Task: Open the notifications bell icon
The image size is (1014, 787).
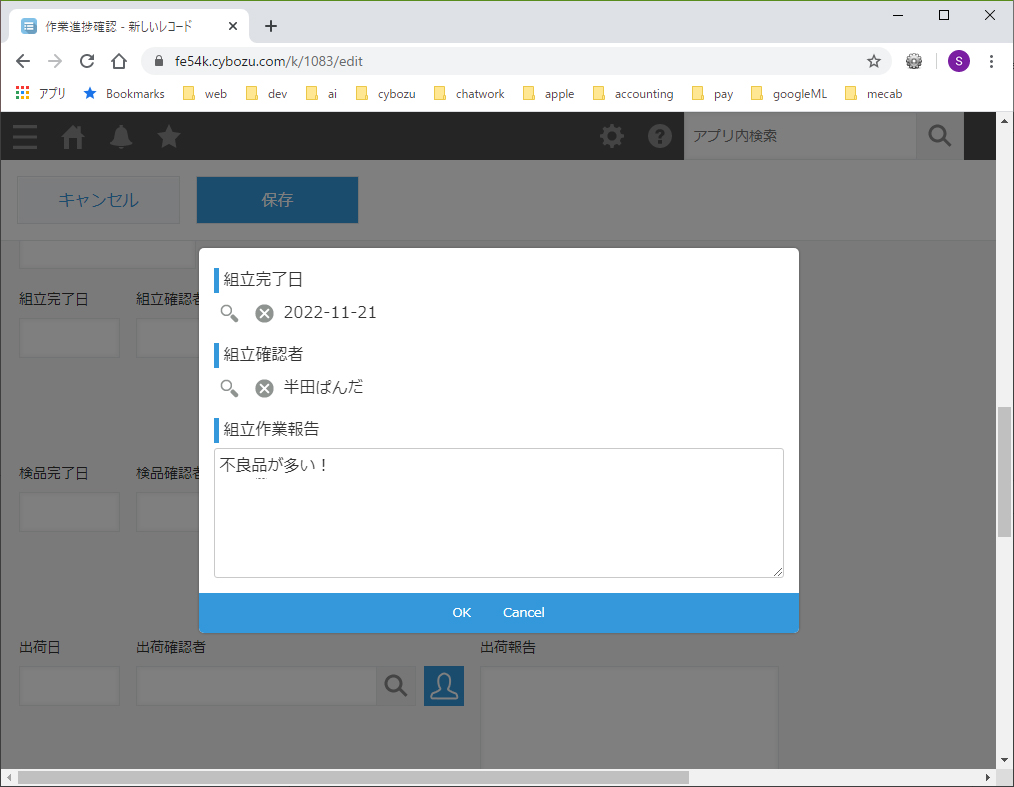Action: (x=121, y=137)
